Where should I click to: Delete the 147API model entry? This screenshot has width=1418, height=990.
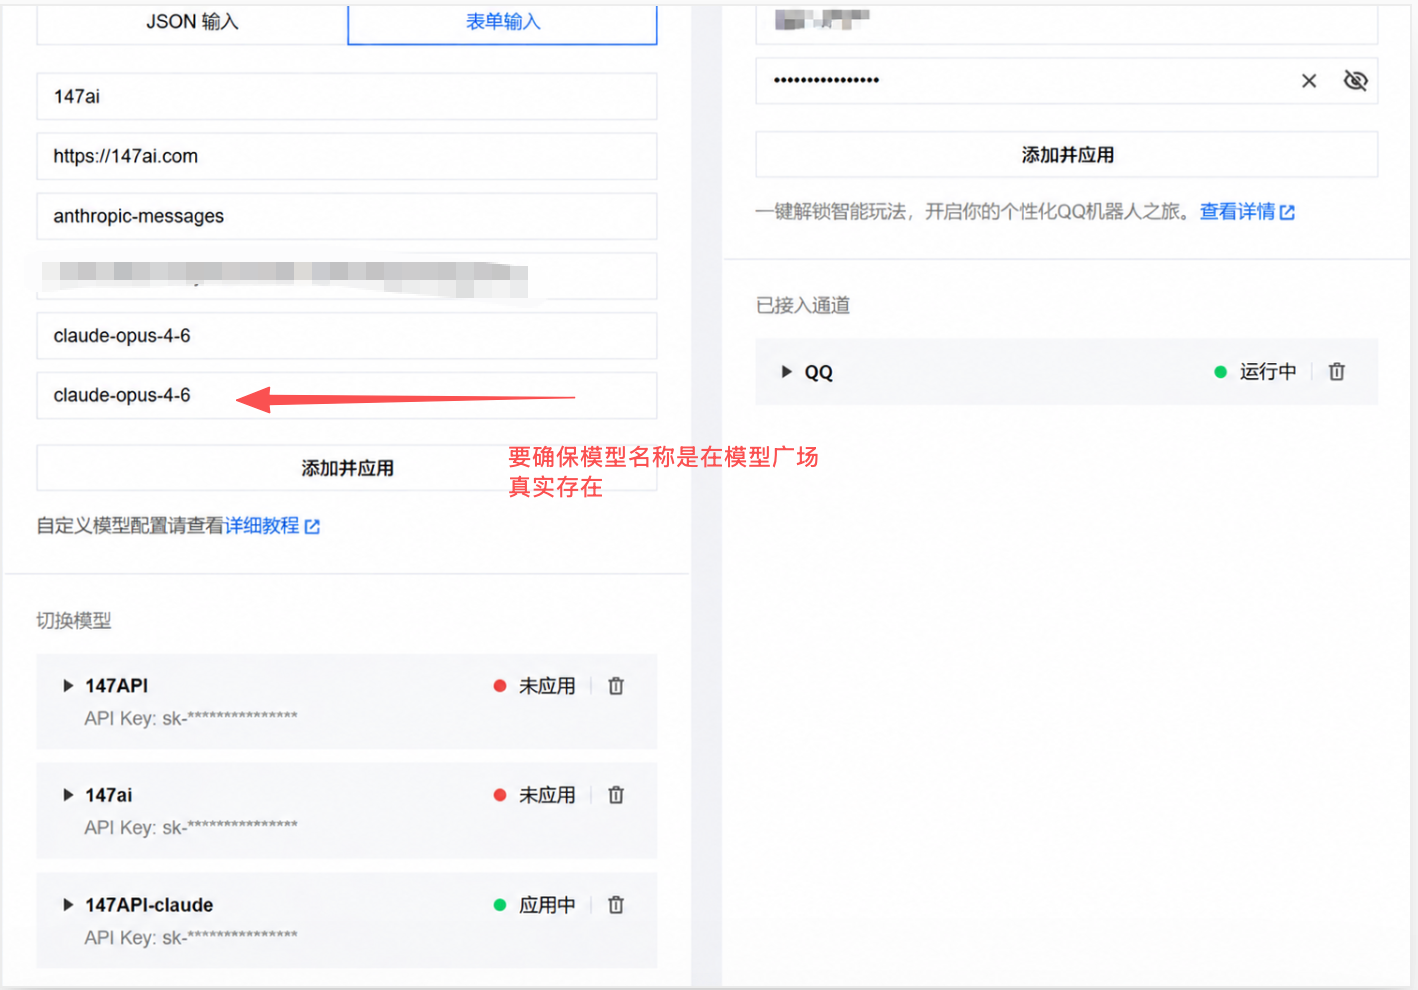pyautogui.click(x=616, y=686)
